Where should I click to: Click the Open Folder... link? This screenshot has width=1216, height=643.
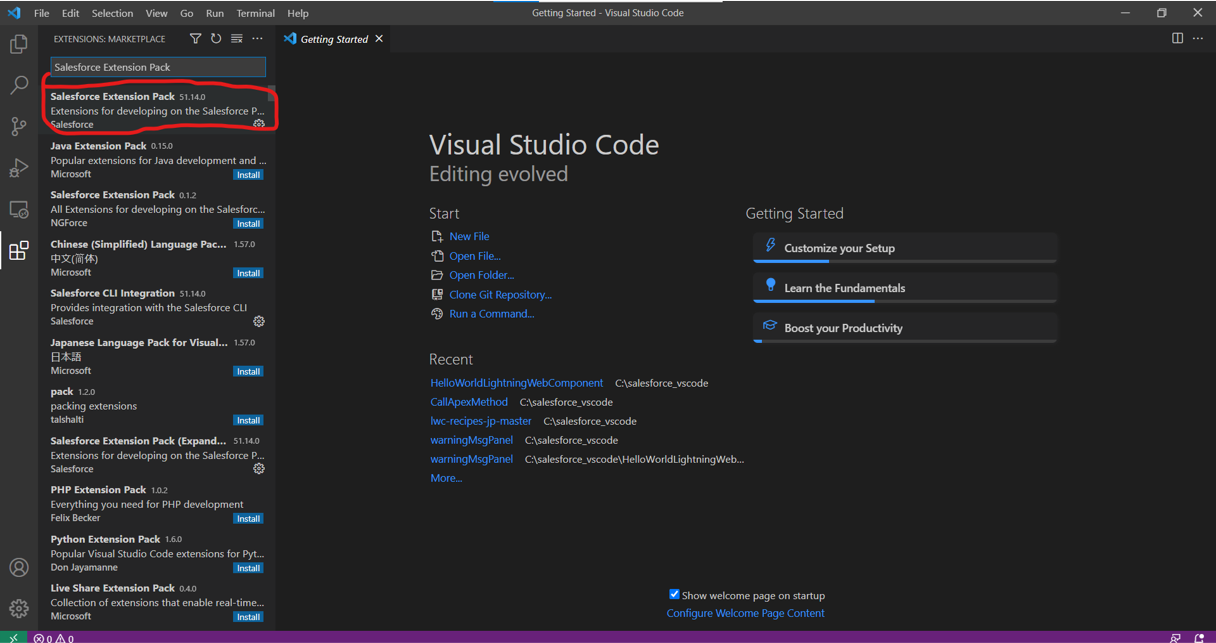481,275
